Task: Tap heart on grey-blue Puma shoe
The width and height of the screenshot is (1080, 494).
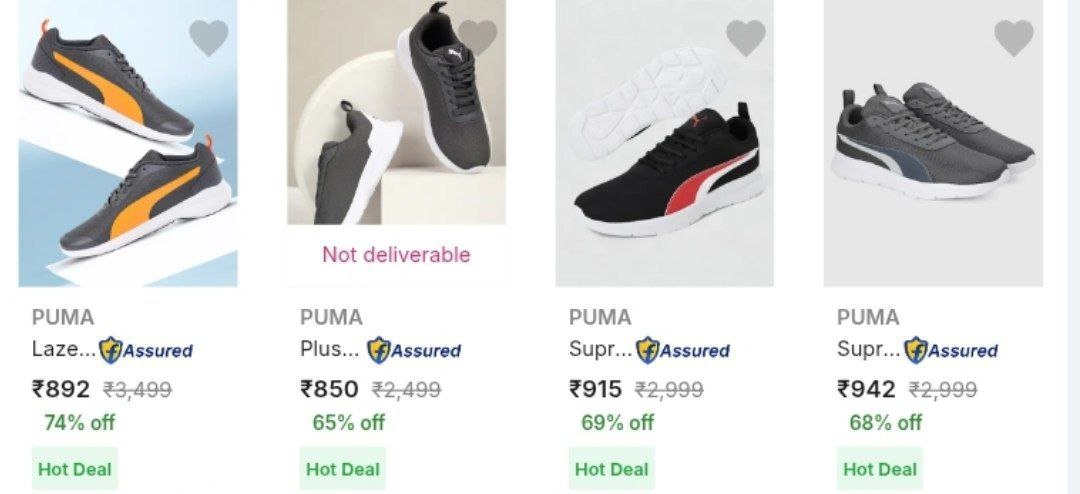Action: coord(1013,38)
